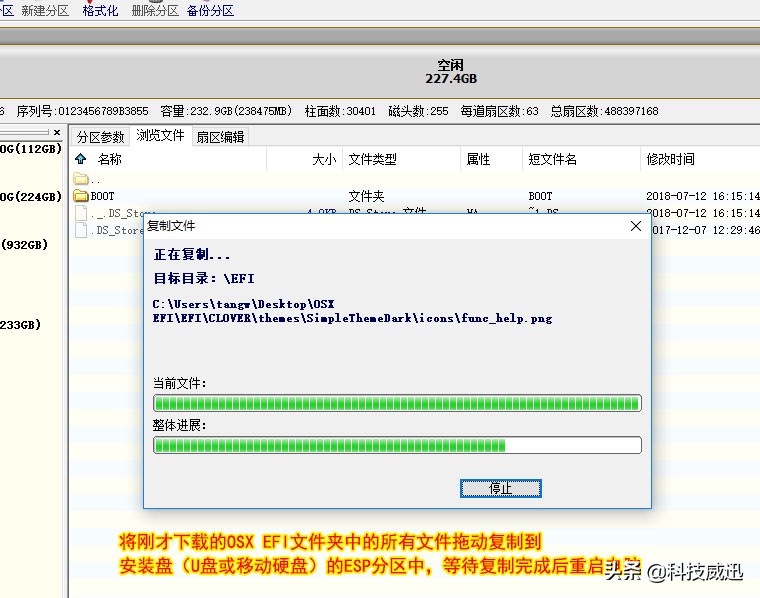Click the BOOT row's 文件夹 type cell
This screenshot has width=760, height=598.
point(366,196)
